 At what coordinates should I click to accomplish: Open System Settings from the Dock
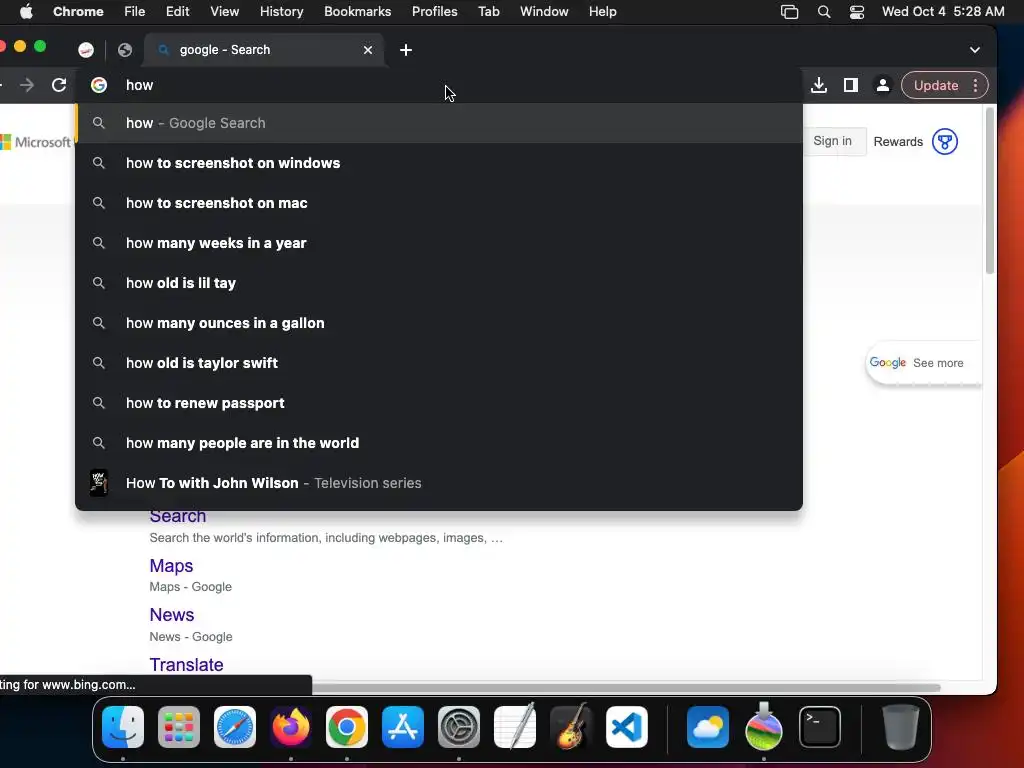coord(458,727)
